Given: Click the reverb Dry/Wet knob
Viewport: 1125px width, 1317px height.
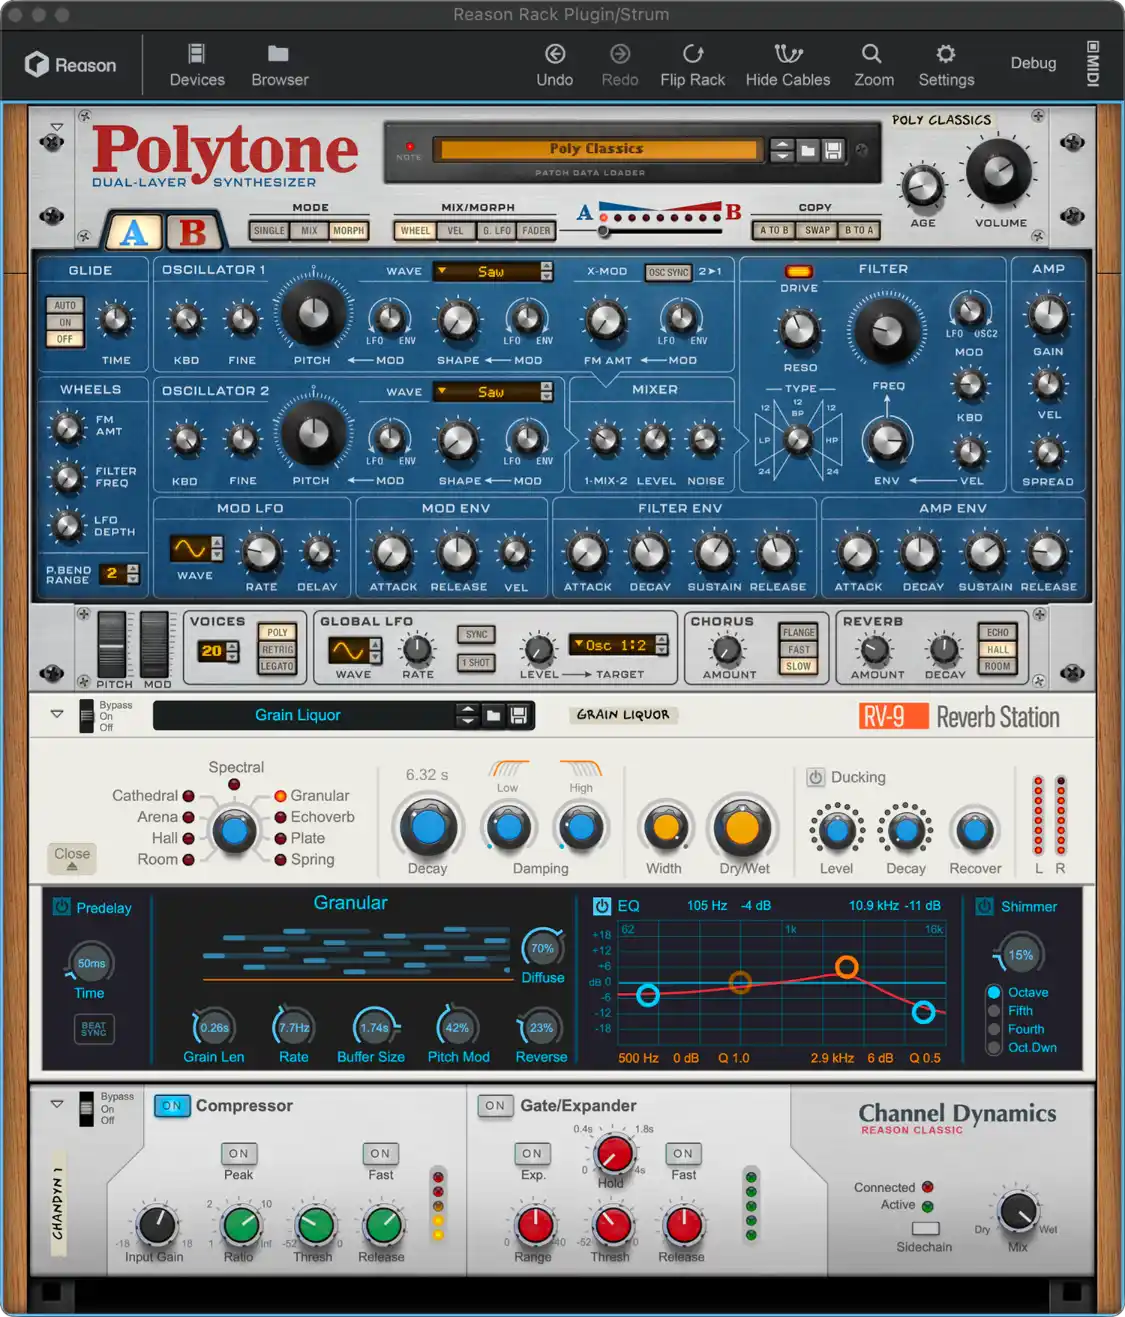Looking at the screenshot, I should [x=742, y=828].
